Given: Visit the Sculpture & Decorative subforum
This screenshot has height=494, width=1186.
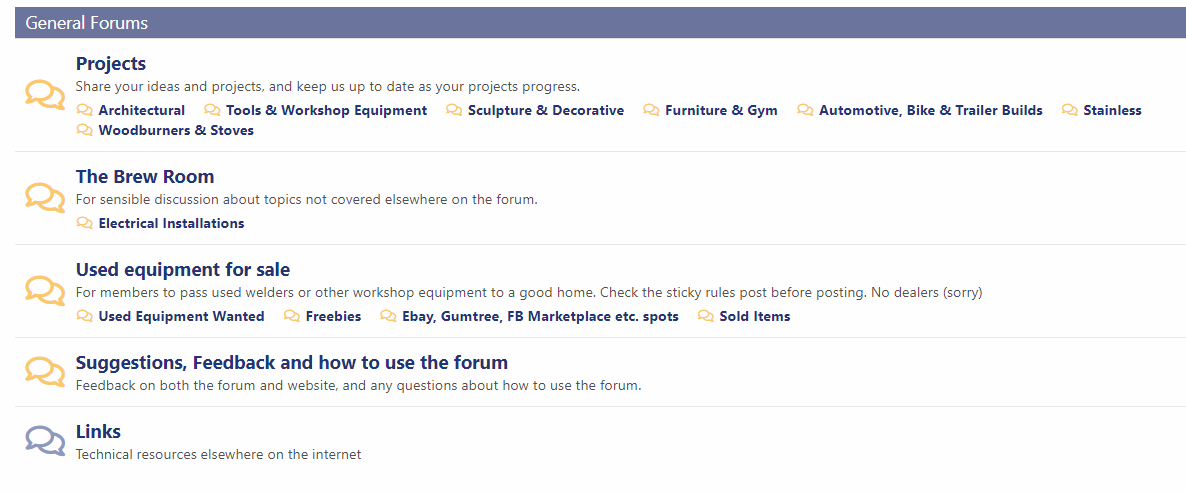Looking at the screenshot, I should pyautogui.click(x=546, y=110).
